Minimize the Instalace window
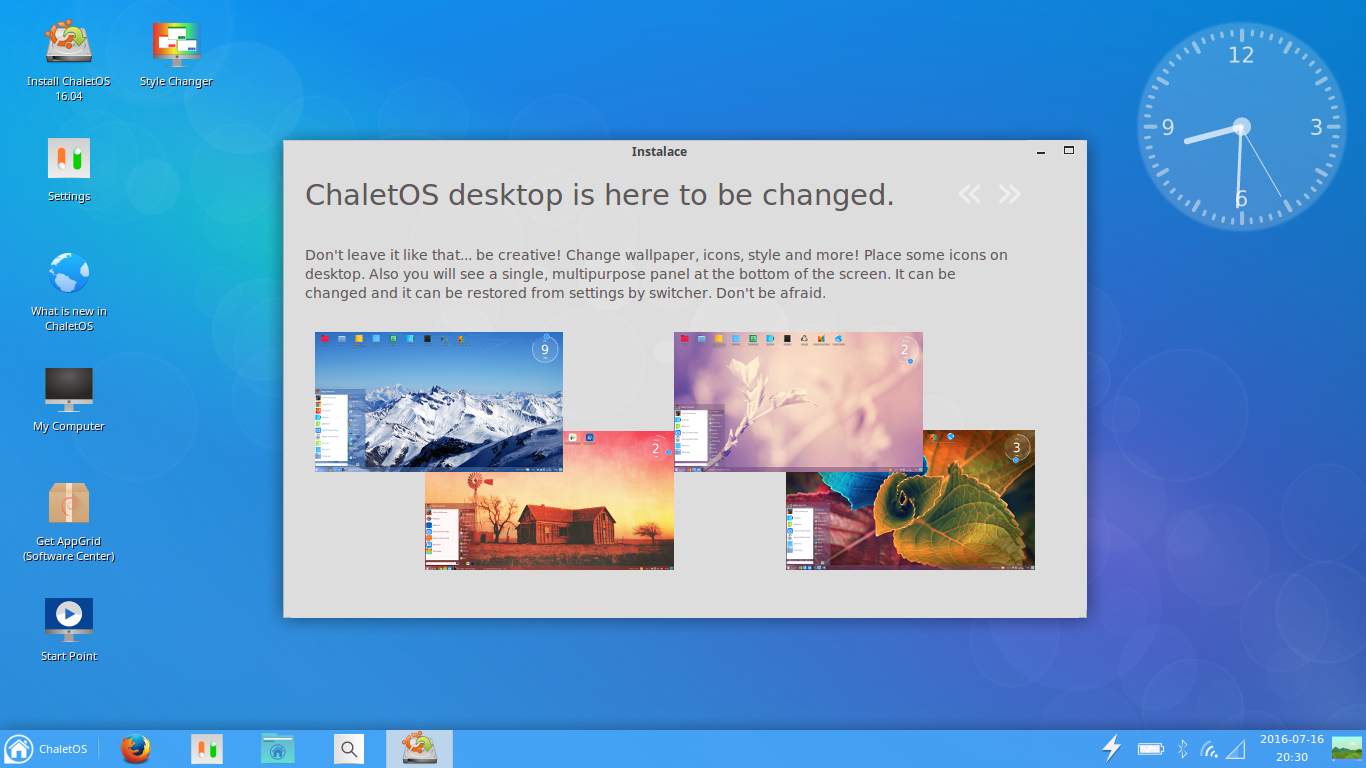1366x768 pixels. tap(1041, 152)
